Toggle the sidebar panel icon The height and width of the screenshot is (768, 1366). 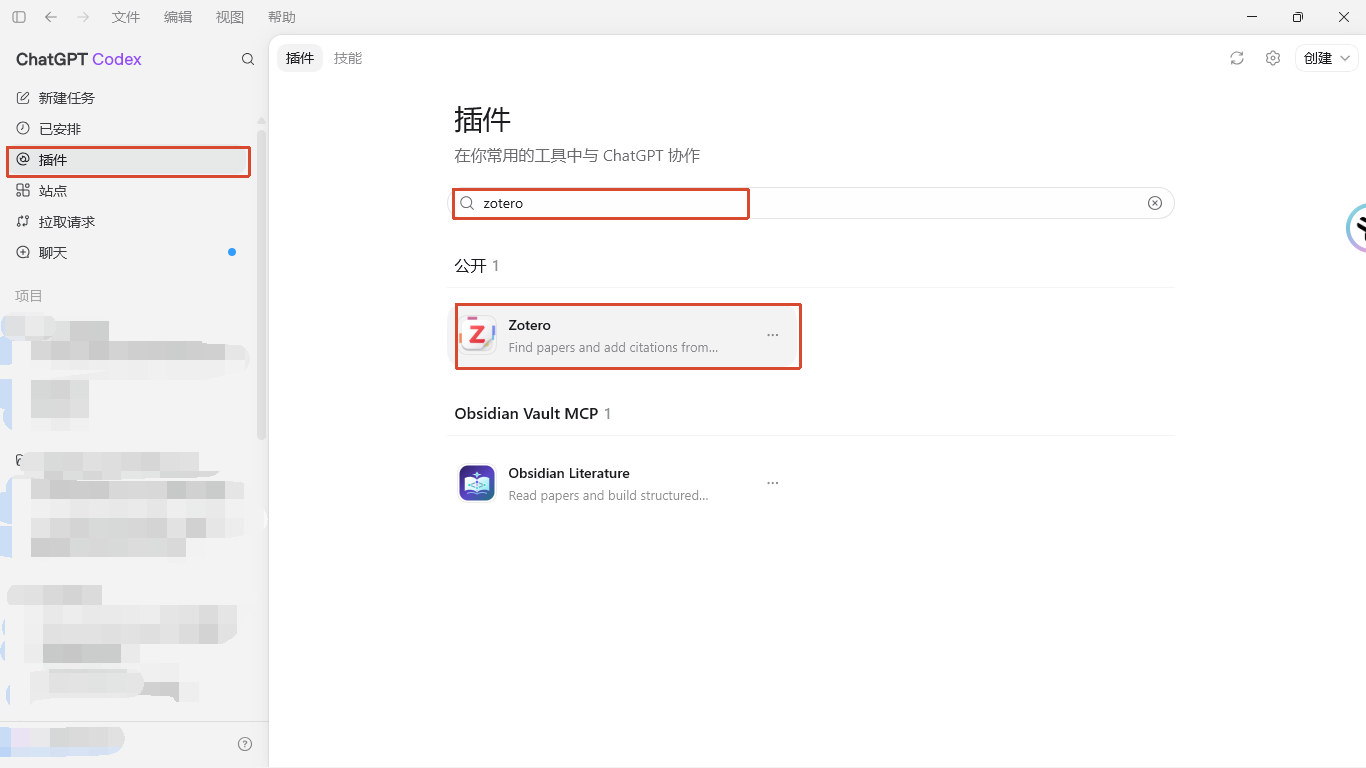(x=19, y=17)
